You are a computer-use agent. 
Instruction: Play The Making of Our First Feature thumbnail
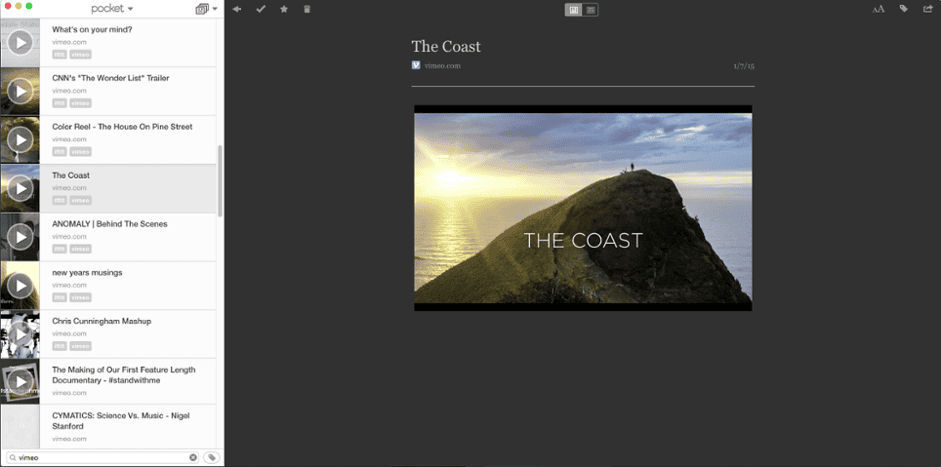pyautogui.click(x=20, y=381)
